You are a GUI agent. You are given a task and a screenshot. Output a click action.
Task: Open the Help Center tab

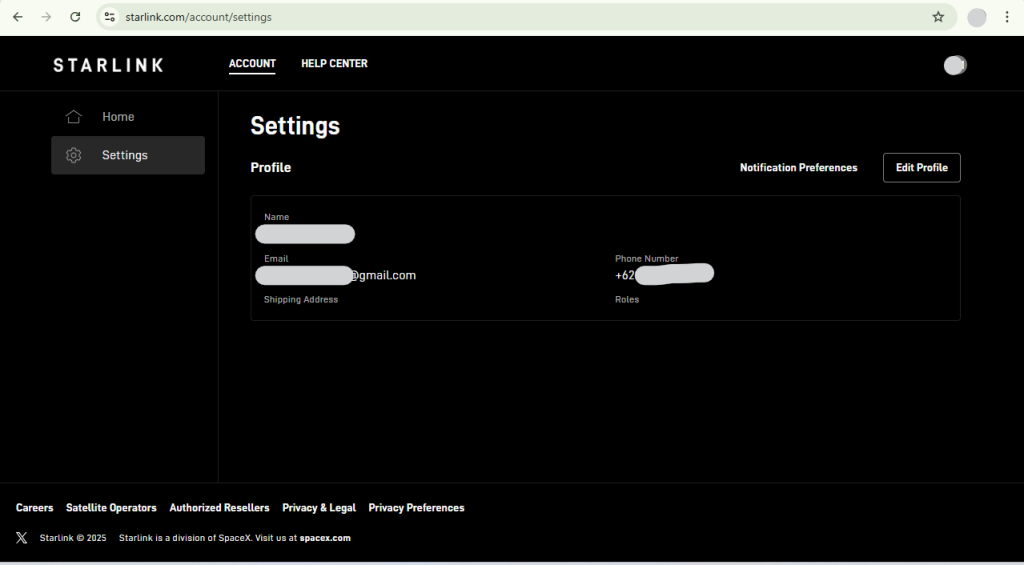(334, 64)
